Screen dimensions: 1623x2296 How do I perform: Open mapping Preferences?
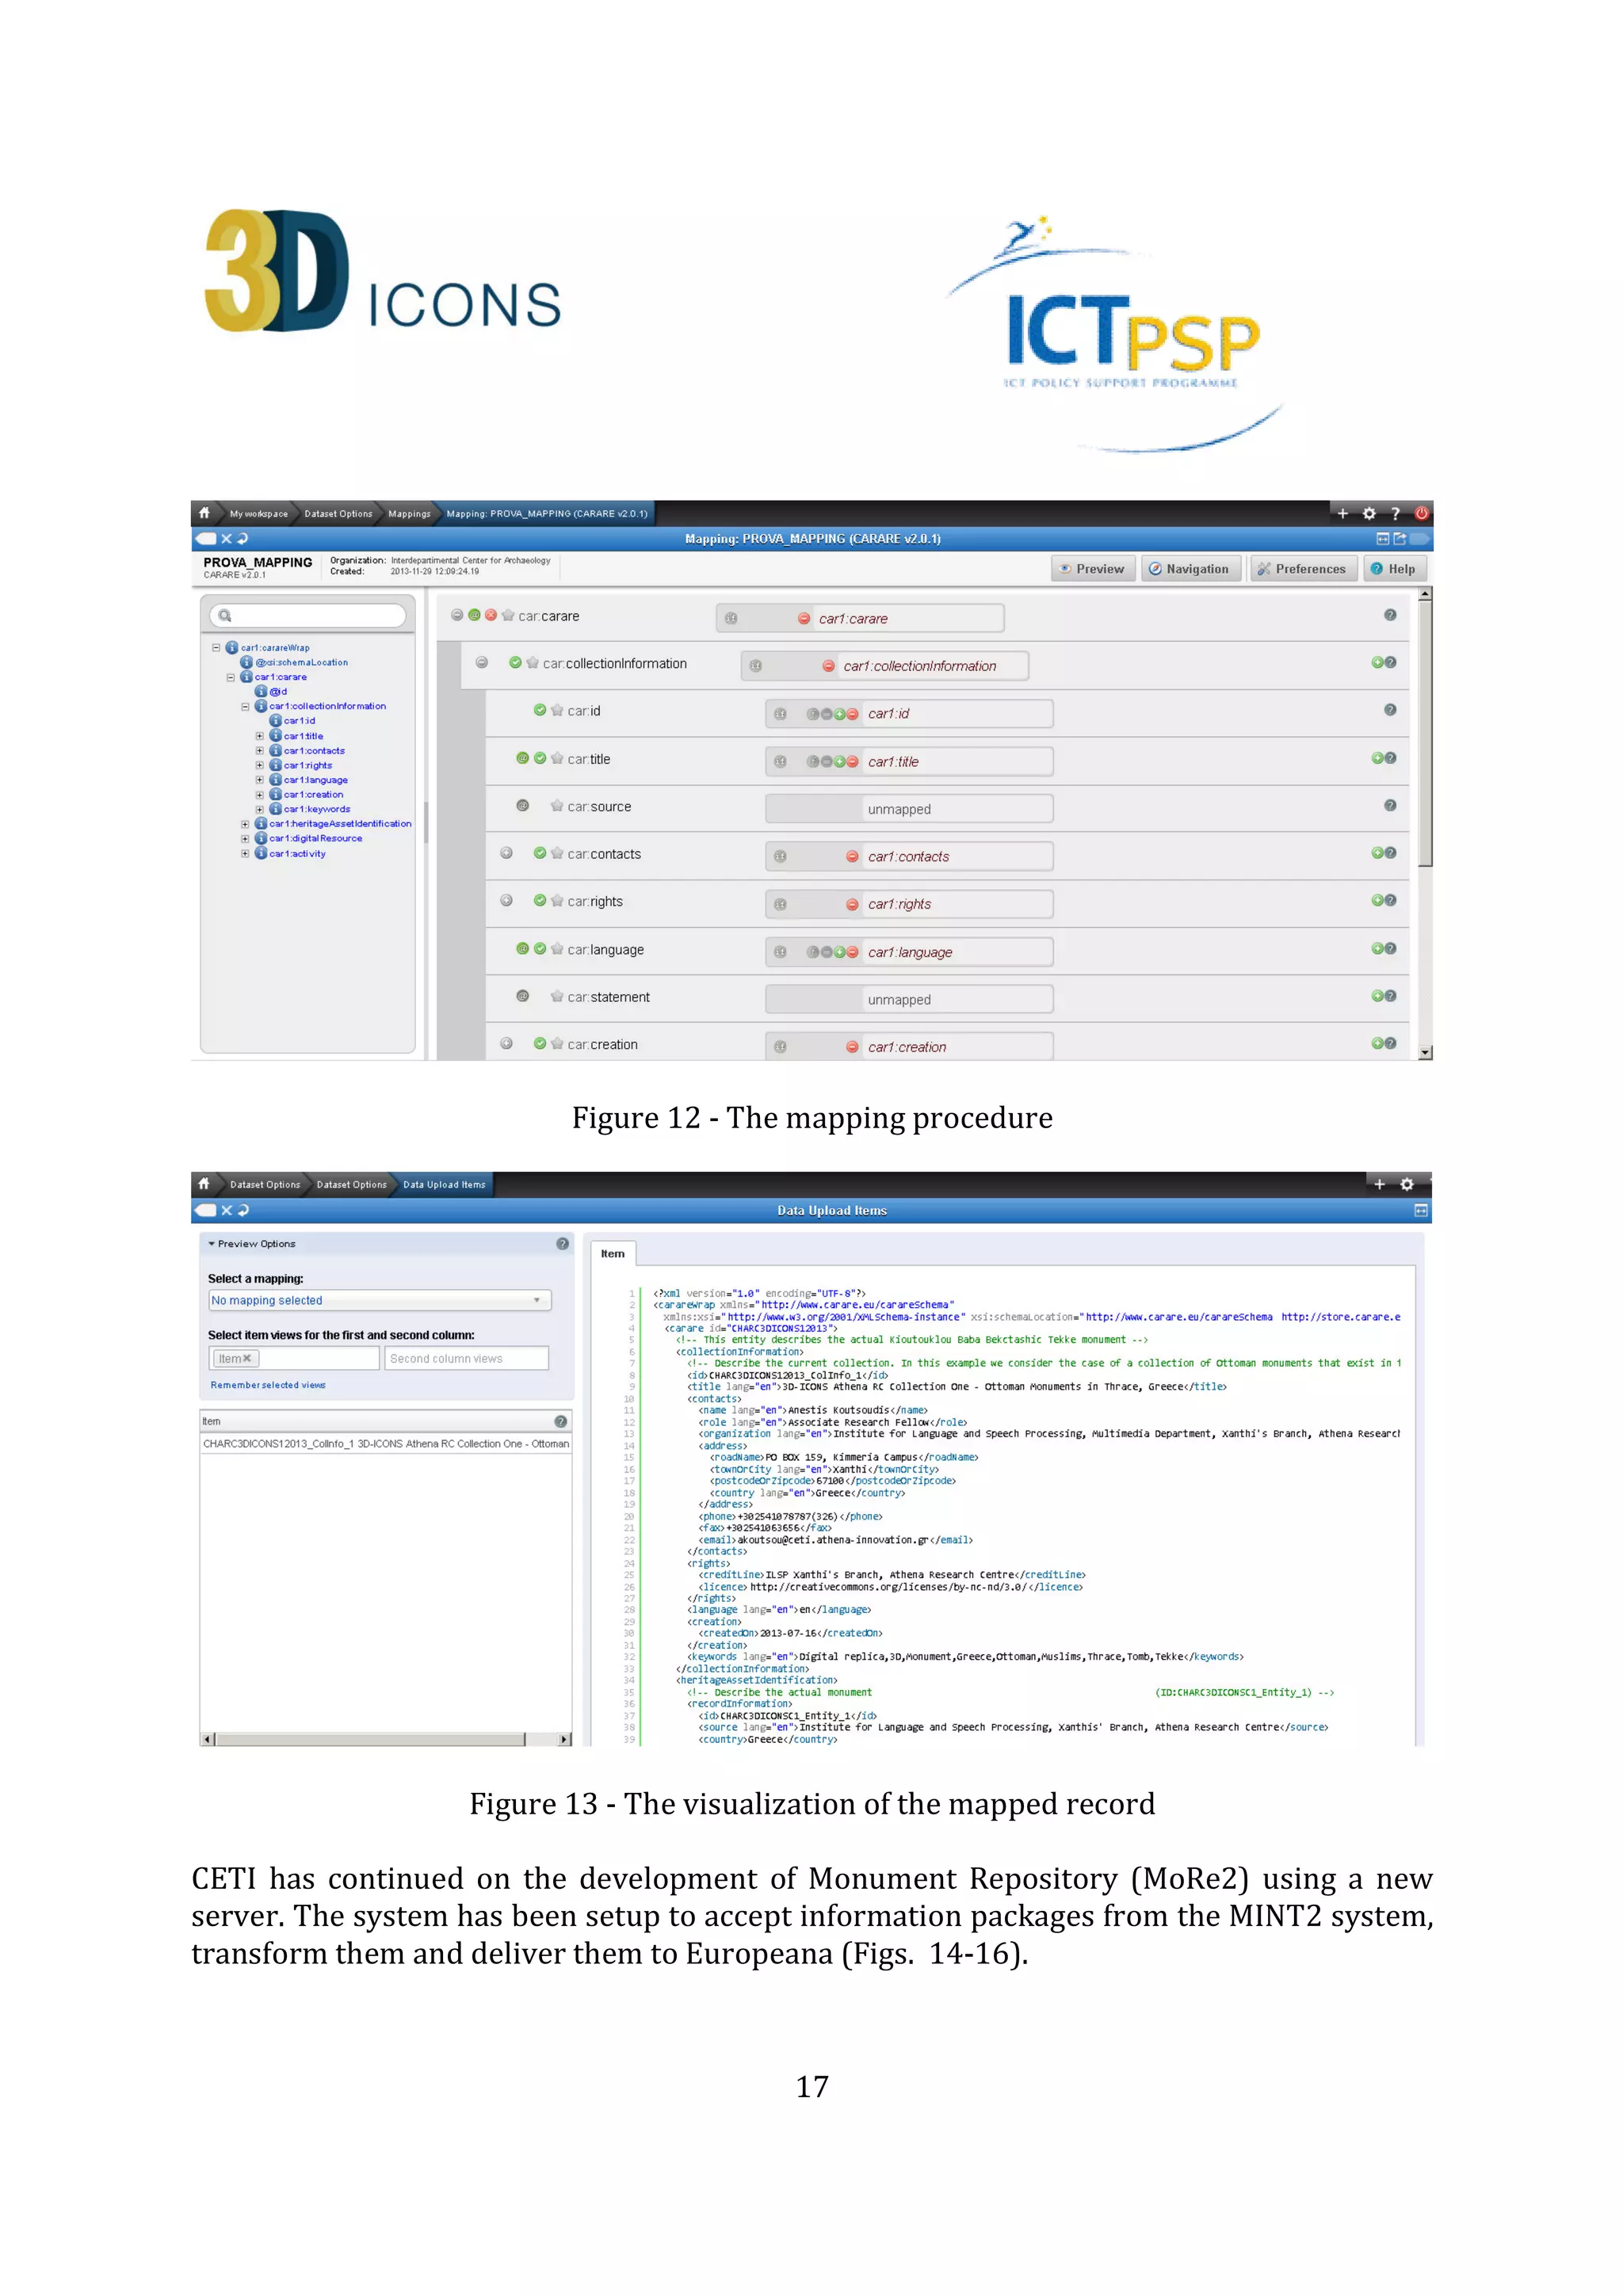coord(1303,568)
